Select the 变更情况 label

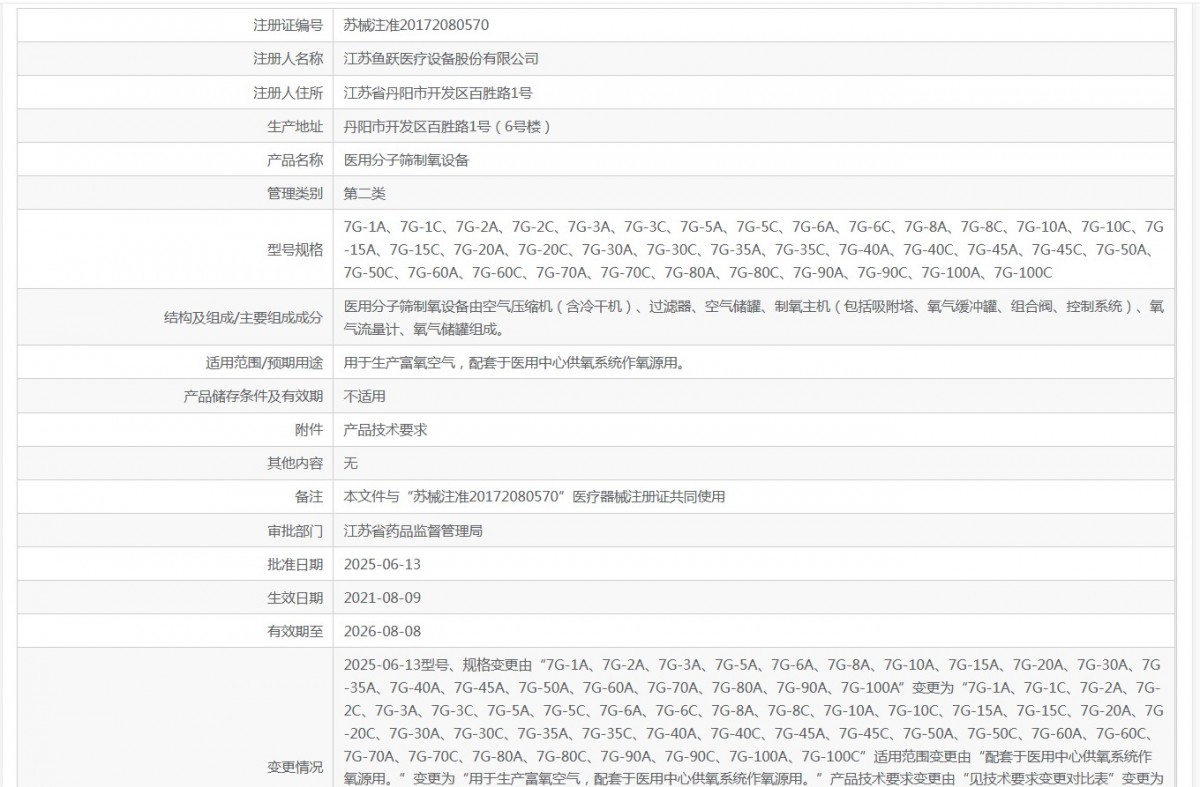tap(295, 767)
